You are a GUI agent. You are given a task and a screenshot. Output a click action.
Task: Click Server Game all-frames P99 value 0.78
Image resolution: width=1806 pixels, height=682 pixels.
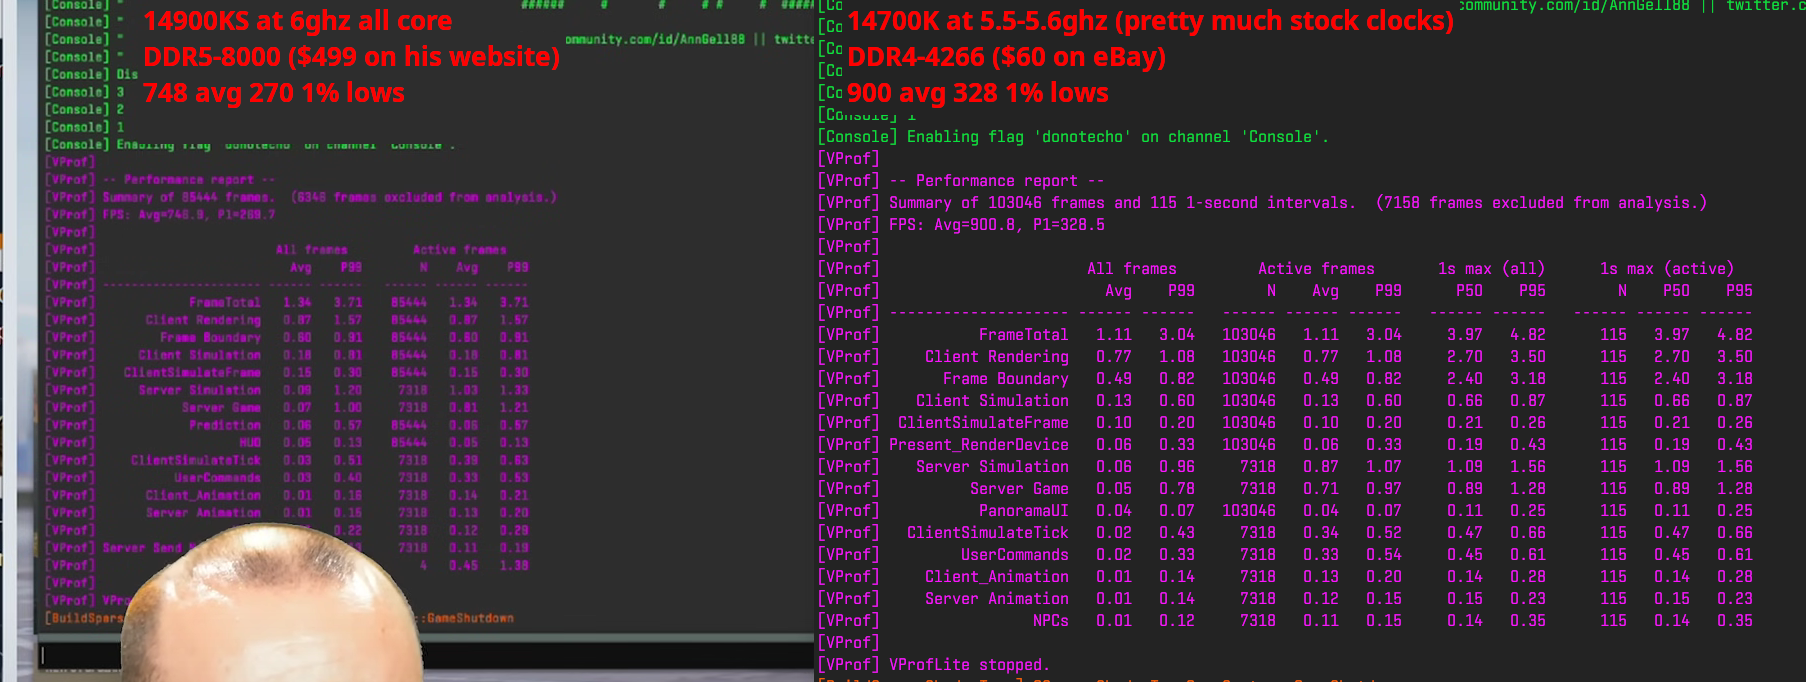(x=1177, y=489)
